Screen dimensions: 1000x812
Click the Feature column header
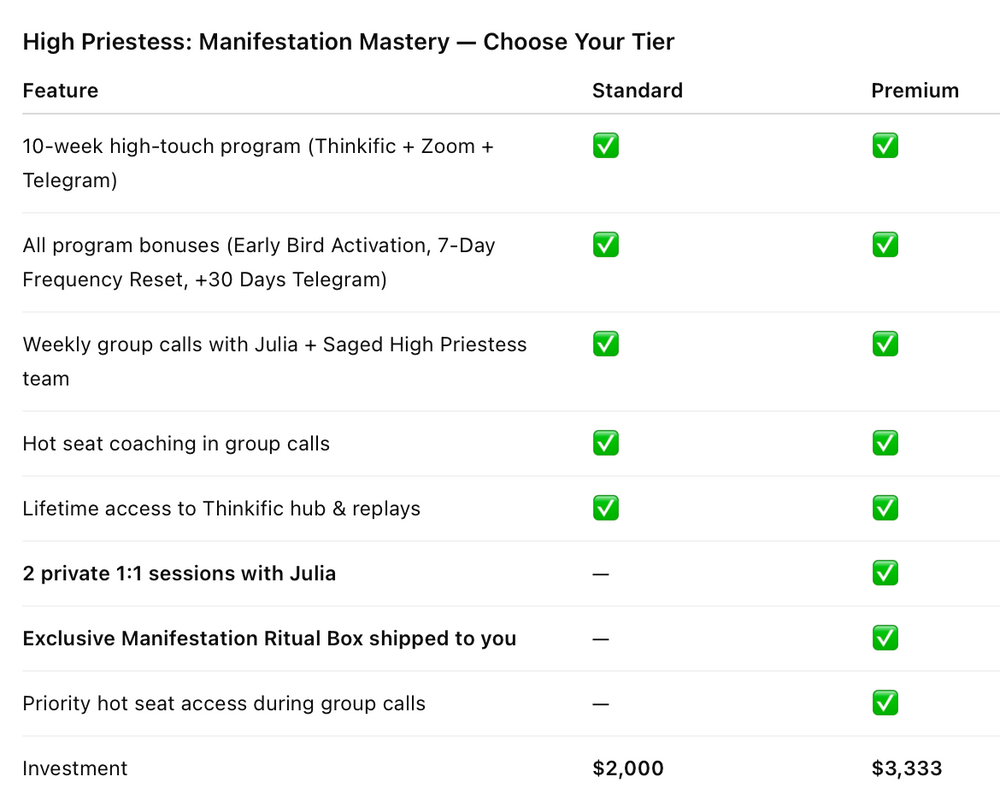click(61, 91)
